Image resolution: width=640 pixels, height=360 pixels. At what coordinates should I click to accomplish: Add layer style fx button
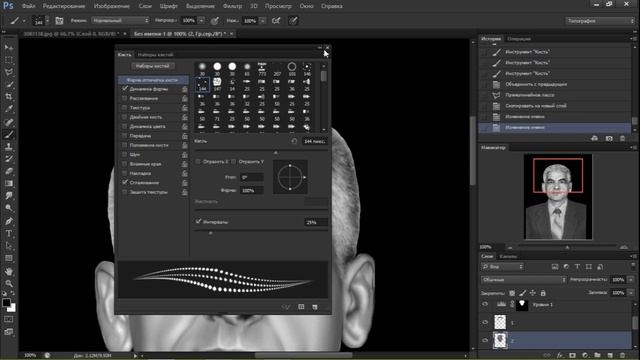(x=560, y=356)
